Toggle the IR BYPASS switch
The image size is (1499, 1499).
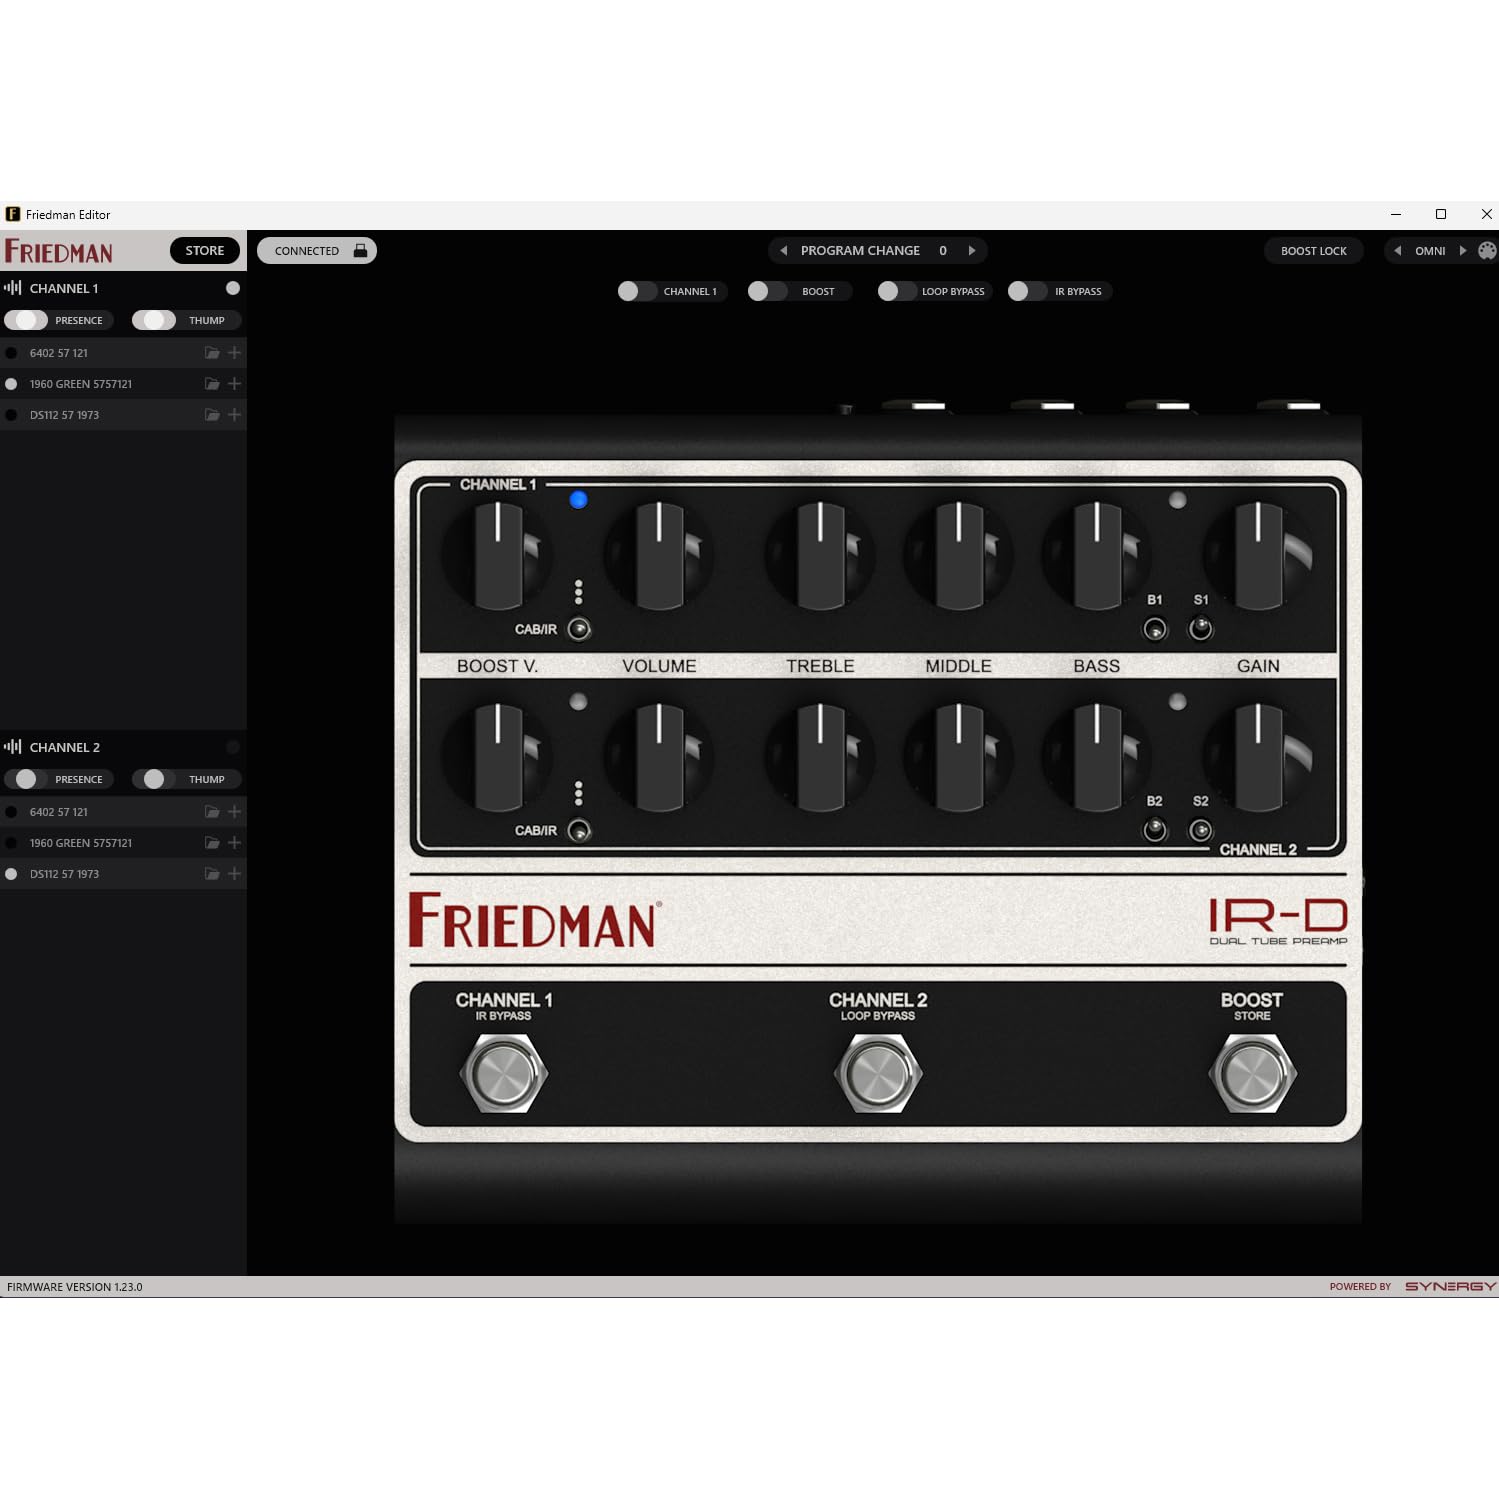point(1027,291)
